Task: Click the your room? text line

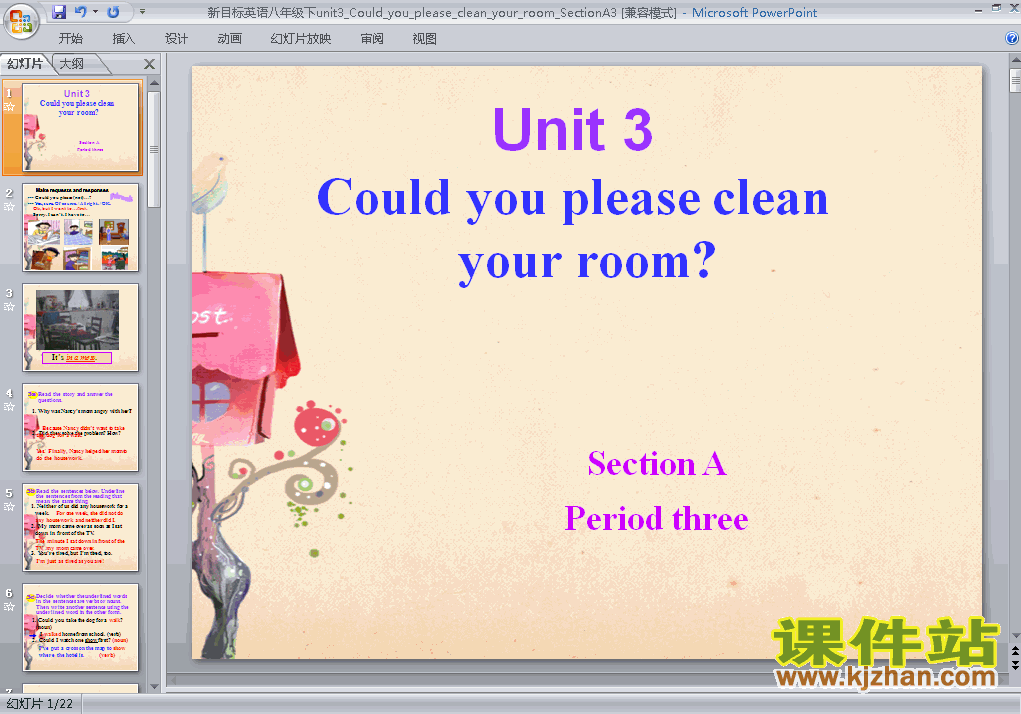Action: click(x=587, y=262)
